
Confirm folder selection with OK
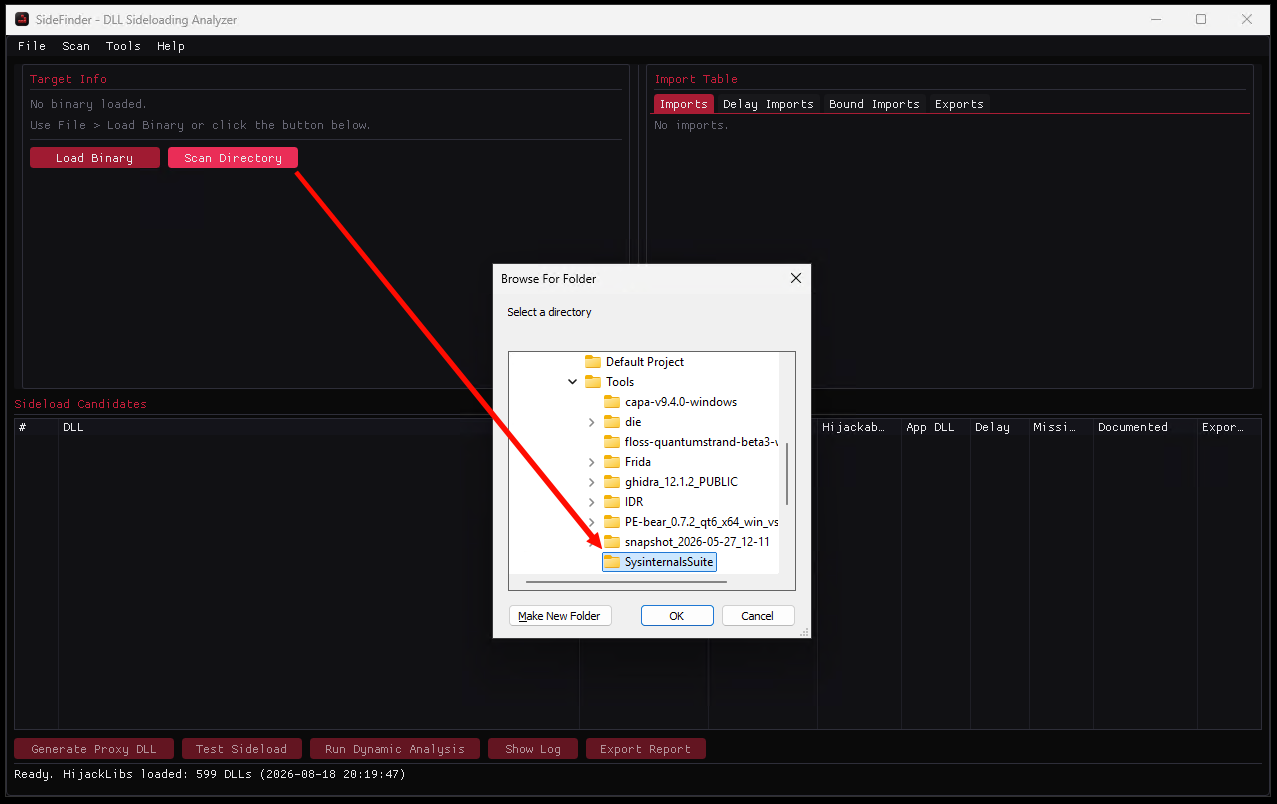[x=677, y=616]
